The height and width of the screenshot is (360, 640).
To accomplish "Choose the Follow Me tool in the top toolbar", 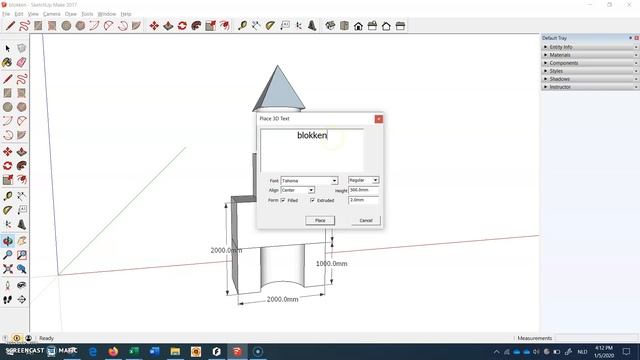I will [x=196, y=26].
